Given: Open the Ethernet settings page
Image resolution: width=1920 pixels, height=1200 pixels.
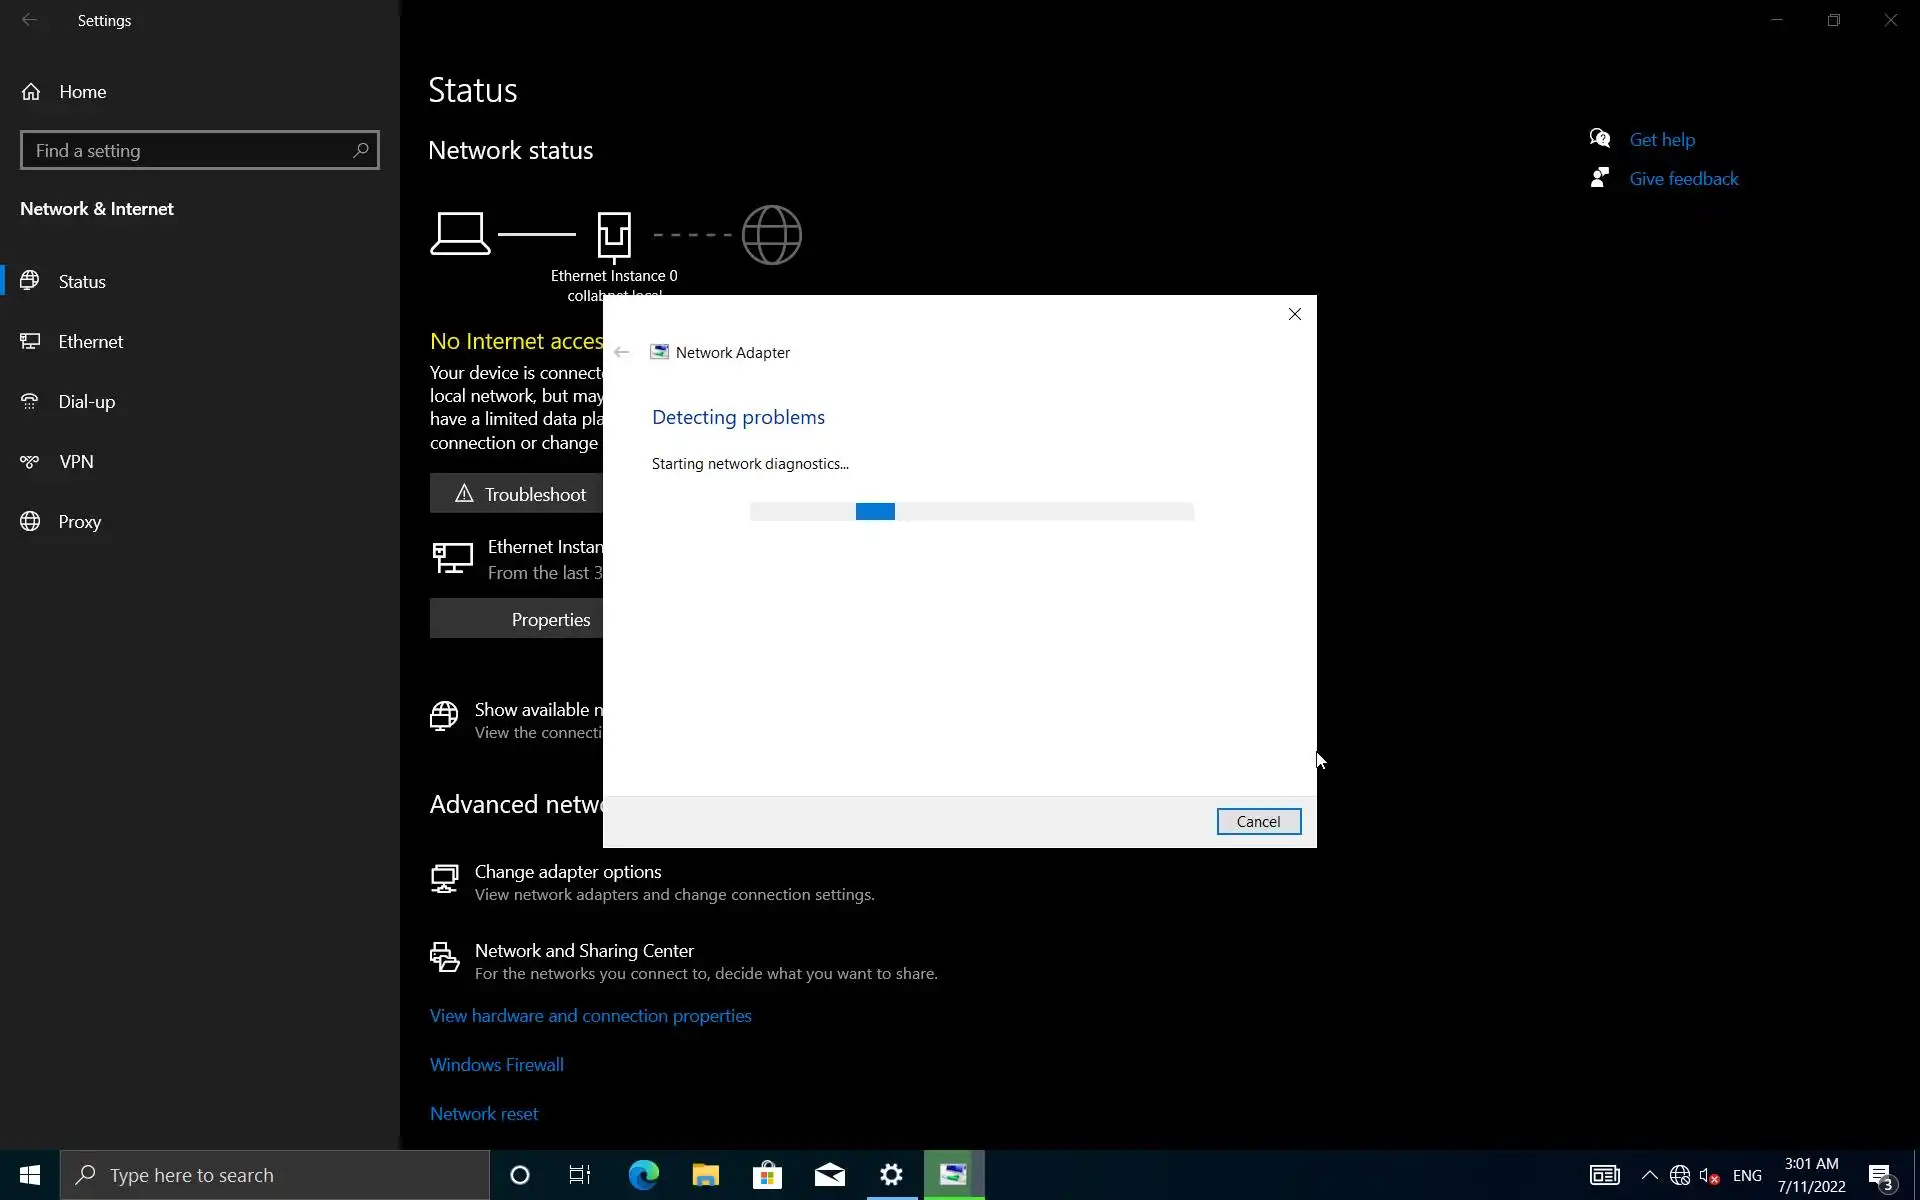Looking at the screenshot, I should click(x=90, y=342).
